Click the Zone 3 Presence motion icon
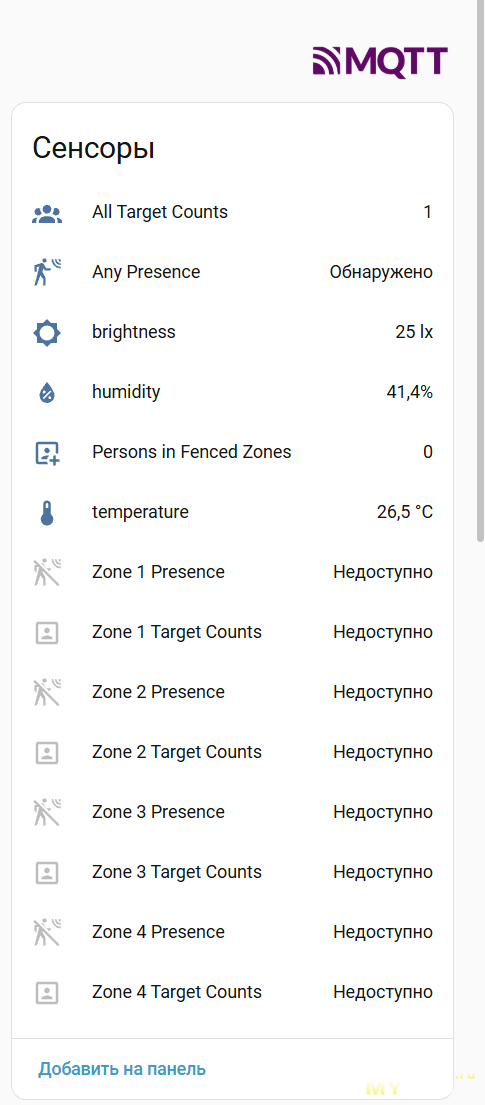This screenshot has height=1105, width=485. pos(47,812)
